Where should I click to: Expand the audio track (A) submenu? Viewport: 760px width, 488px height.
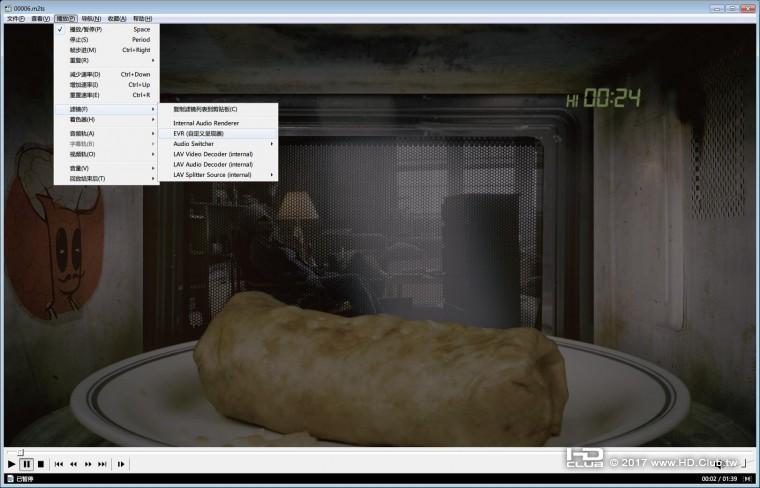click(x=106, y=133)
